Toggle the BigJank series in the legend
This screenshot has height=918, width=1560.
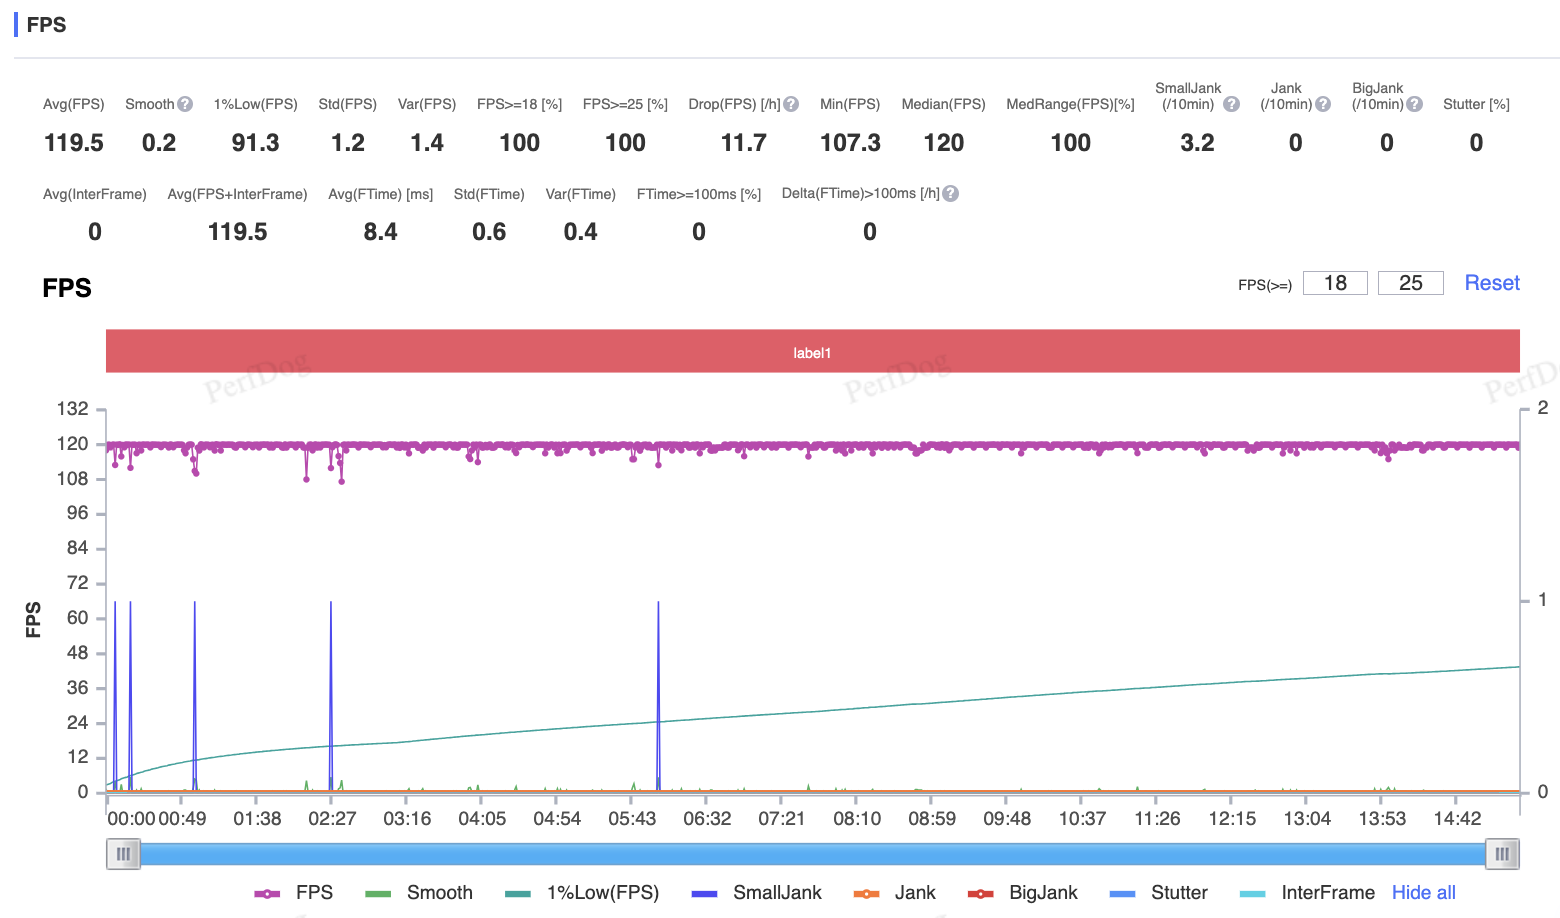click(x=1022, y=893)
